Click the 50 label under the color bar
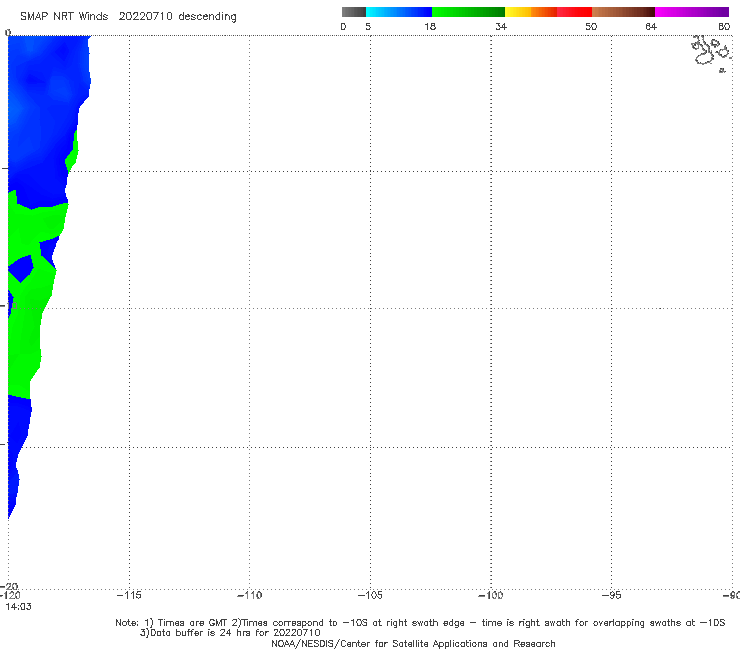This screenshot has height=650, width=740. tap(591, 26)
